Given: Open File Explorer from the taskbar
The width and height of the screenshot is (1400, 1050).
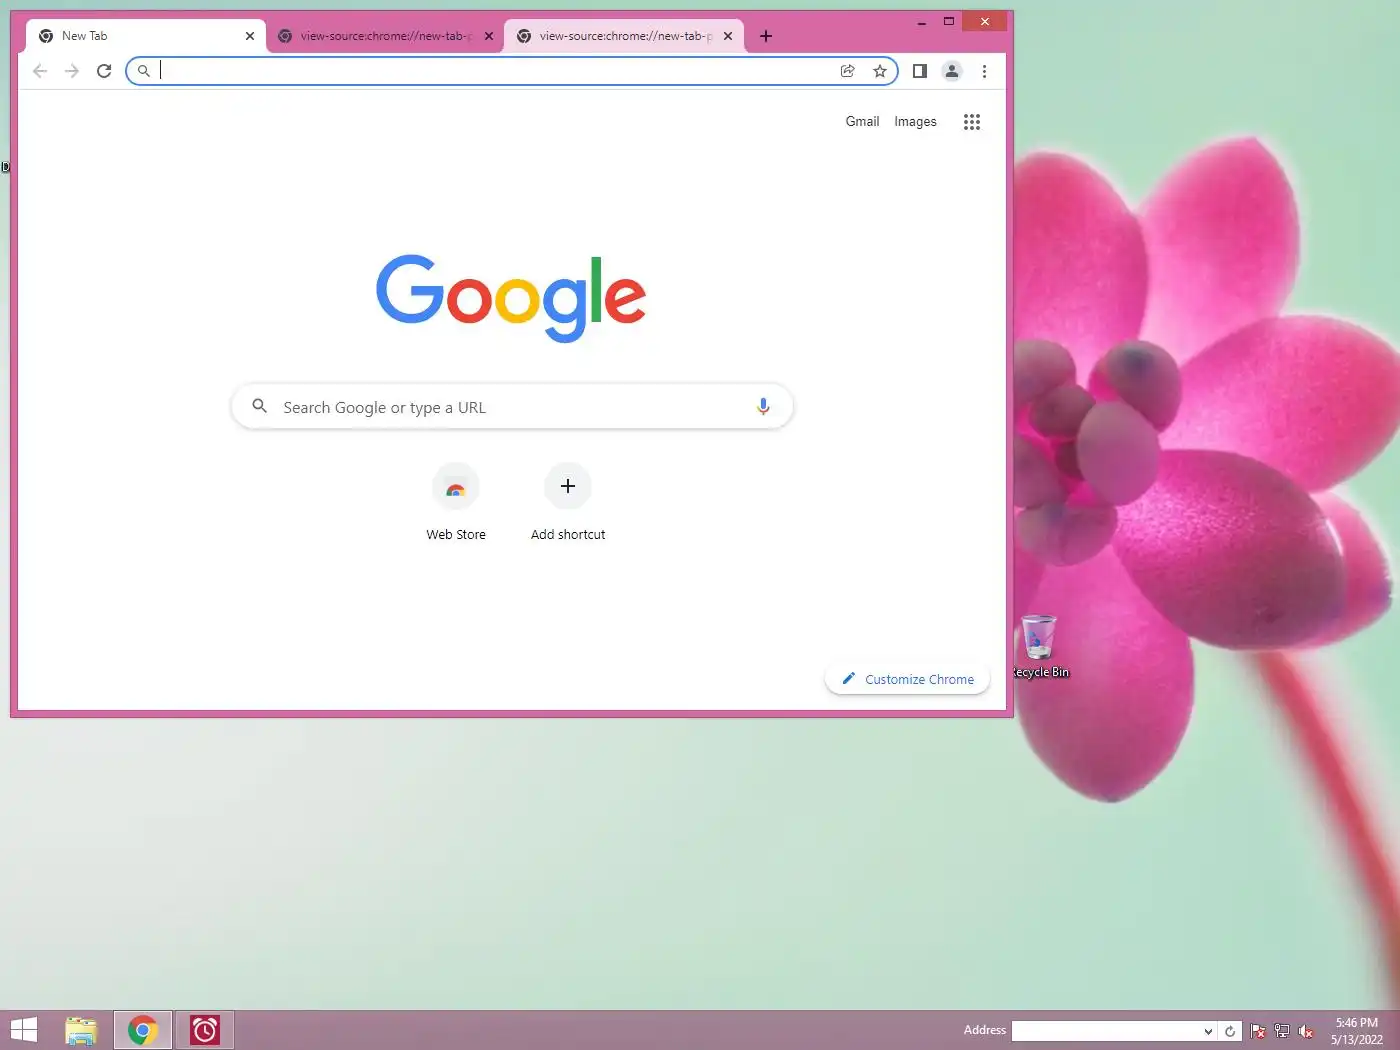Looking at the screenshot, I should pos(81,1030).
